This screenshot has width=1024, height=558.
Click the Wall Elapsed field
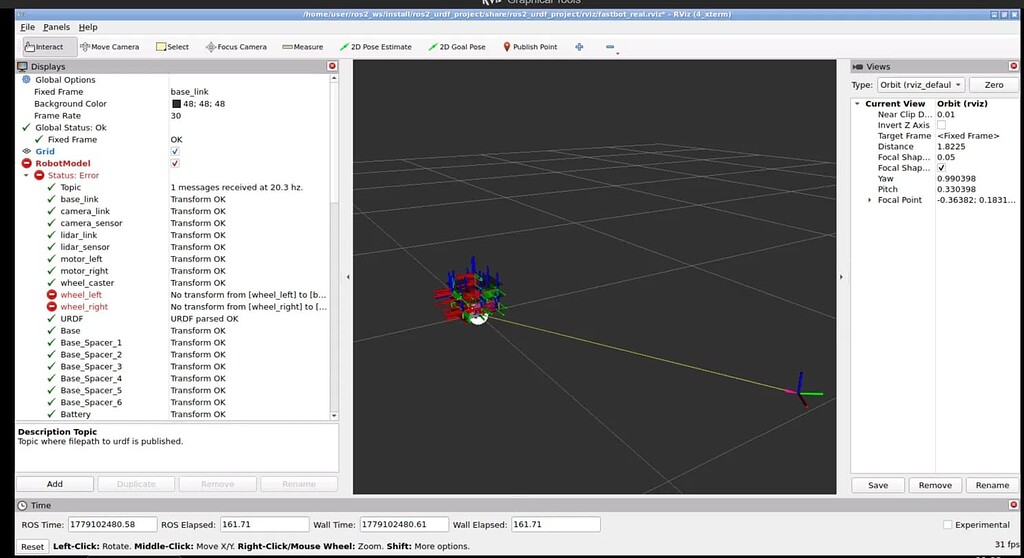click(555, 525)
